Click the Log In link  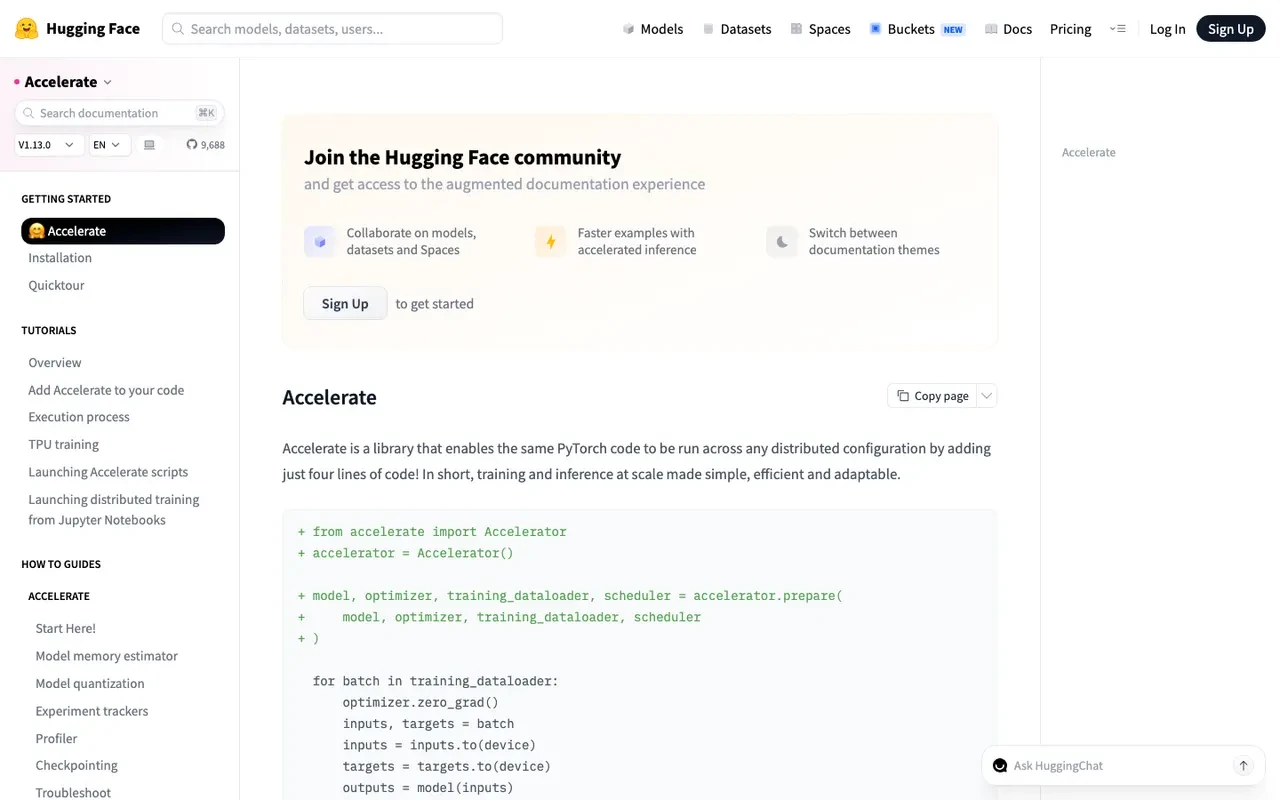(1167, 29)
